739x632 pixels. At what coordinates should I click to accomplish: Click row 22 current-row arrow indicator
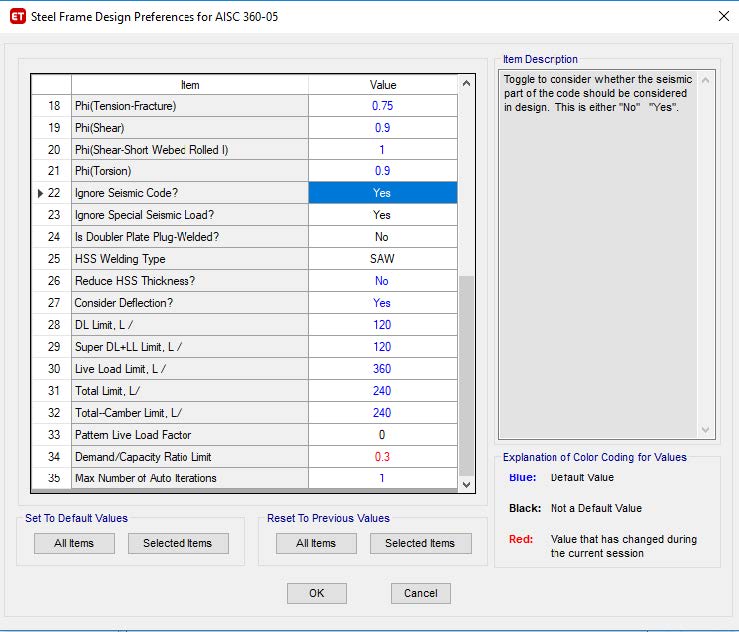40,193
